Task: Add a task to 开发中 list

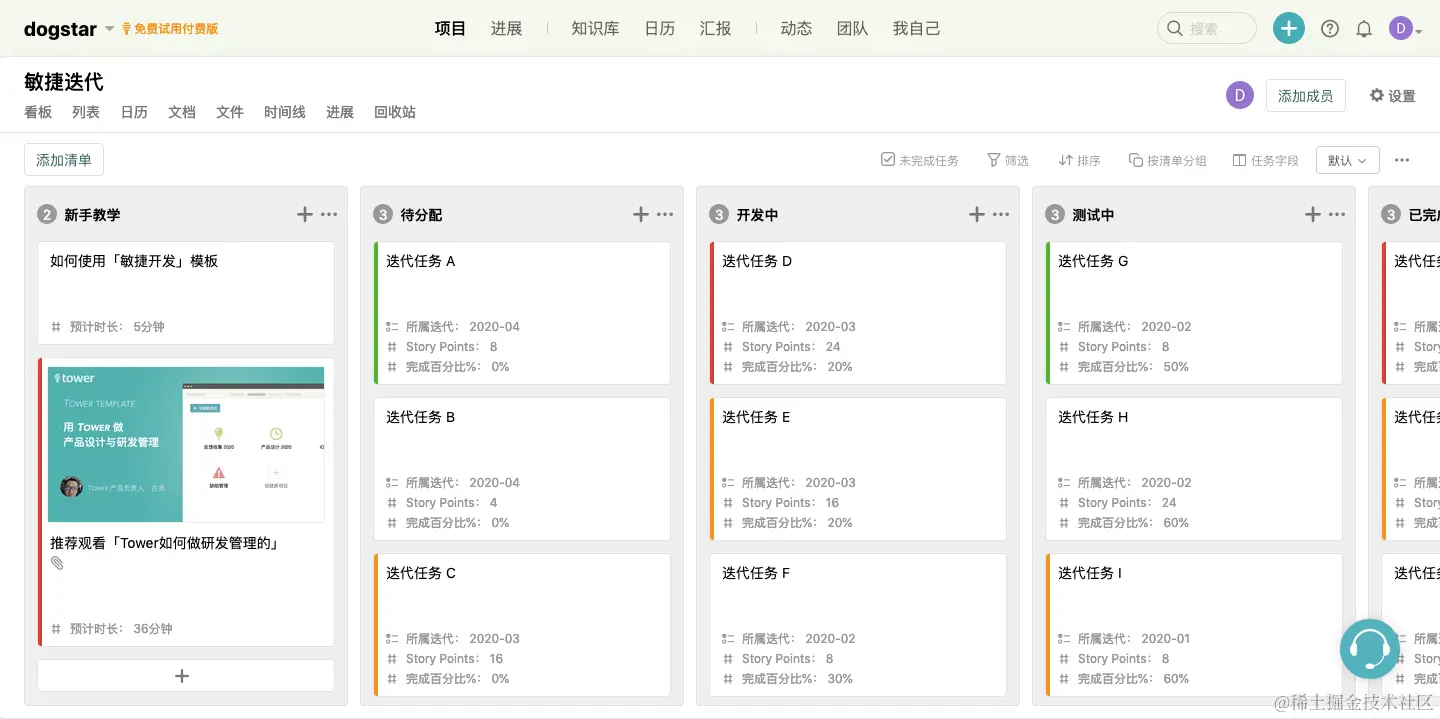Action: click(x=977, y=214)
